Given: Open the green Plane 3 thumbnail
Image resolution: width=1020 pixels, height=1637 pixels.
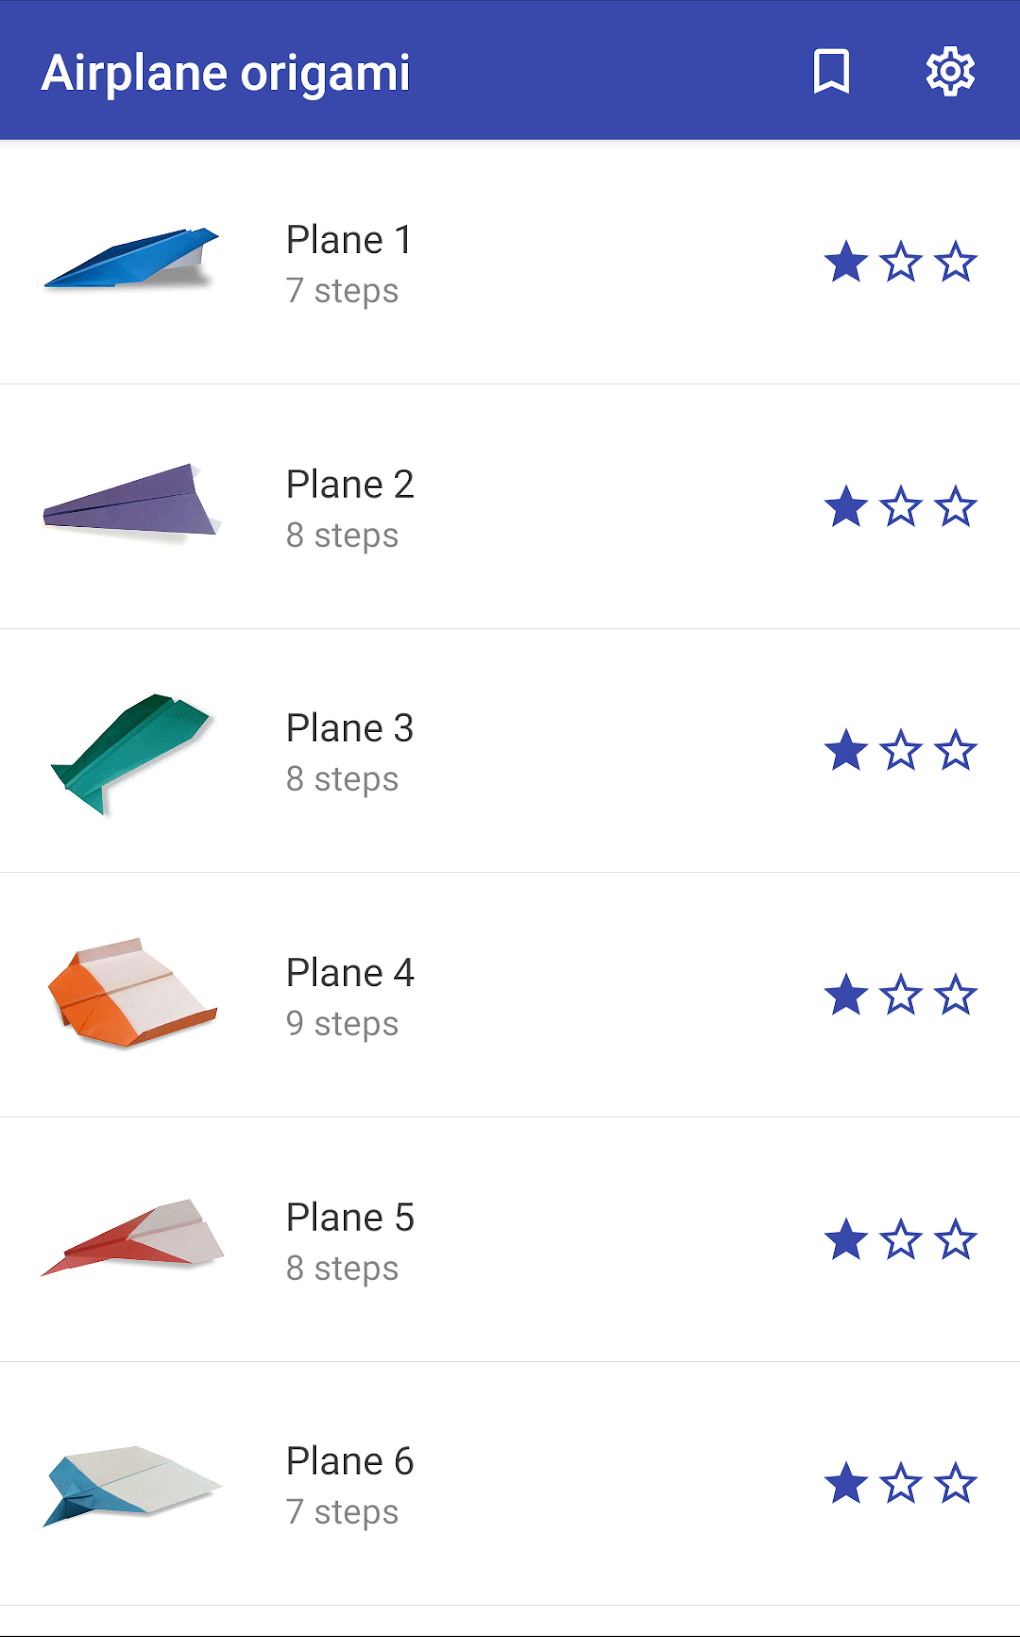Looking at the screenshot, I should pos(131,750).
